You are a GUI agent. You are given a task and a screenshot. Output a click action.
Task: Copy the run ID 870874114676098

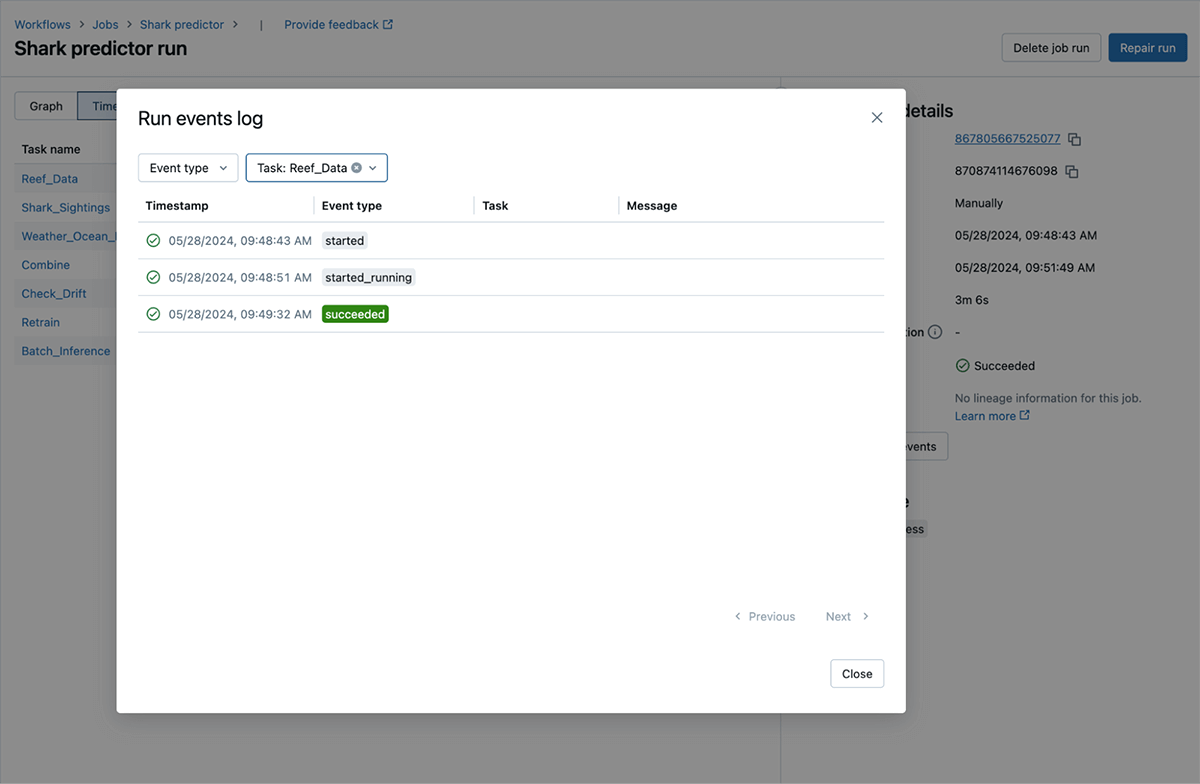coord(1072,172)
